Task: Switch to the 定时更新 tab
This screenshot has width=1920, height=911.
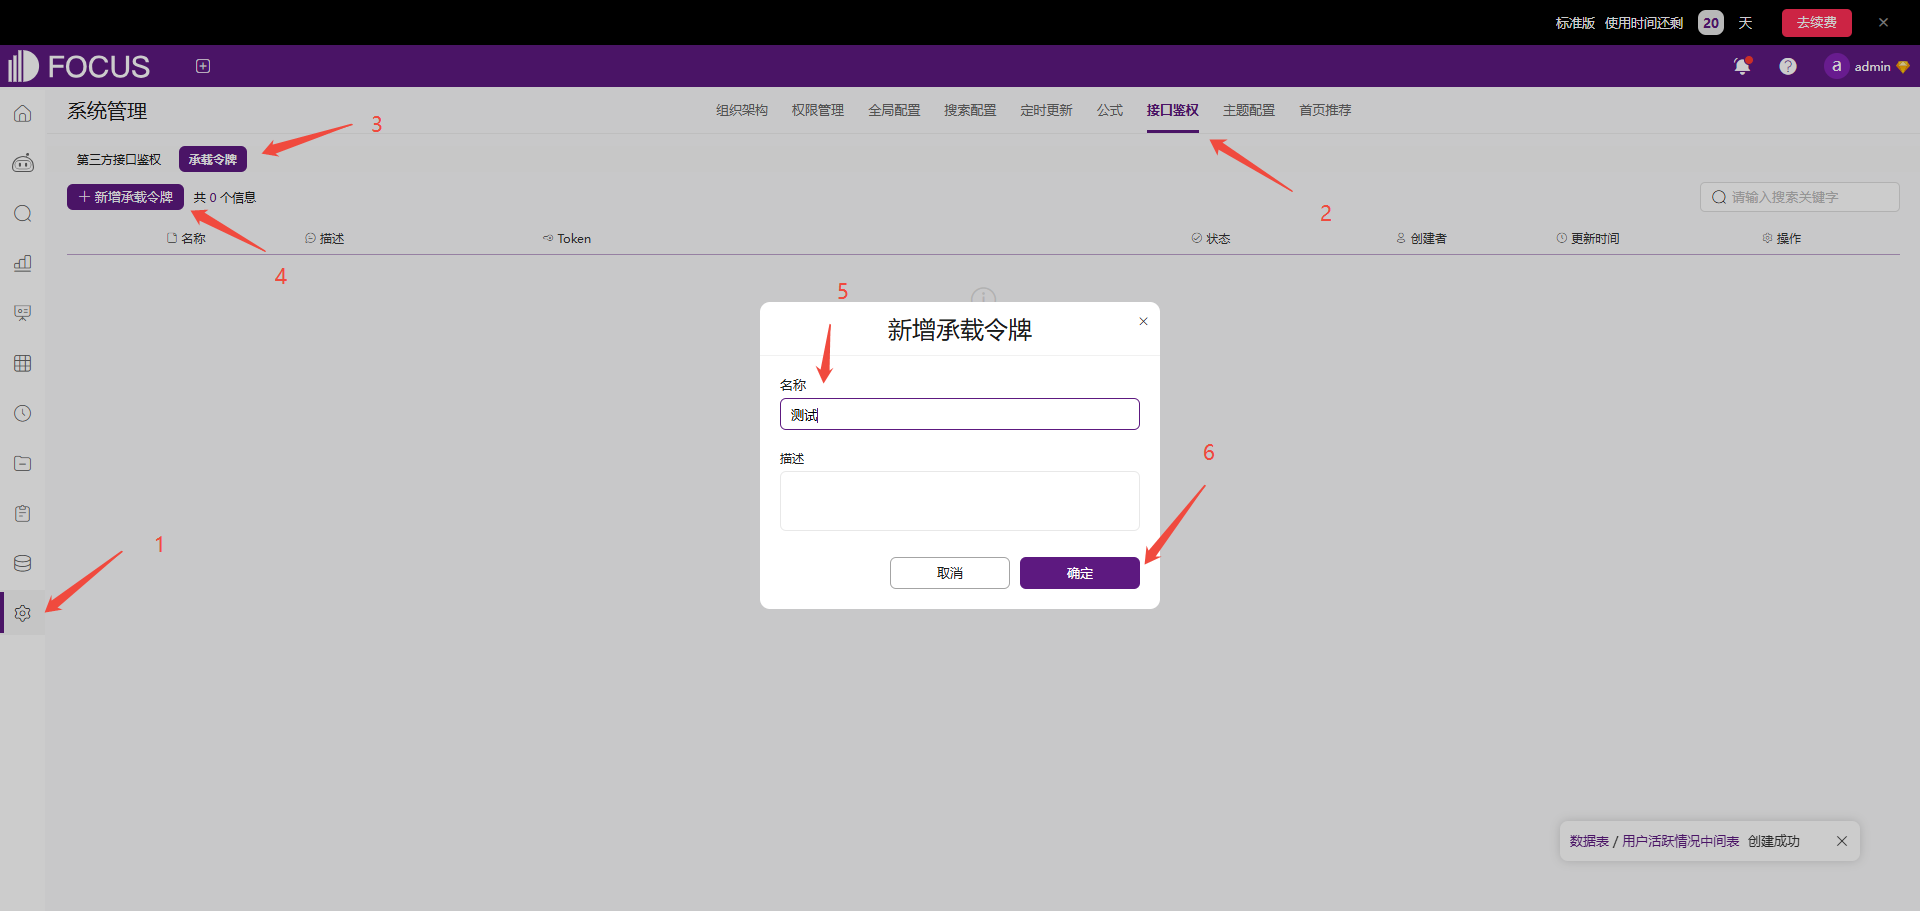Action: (x=1046, y=110)
